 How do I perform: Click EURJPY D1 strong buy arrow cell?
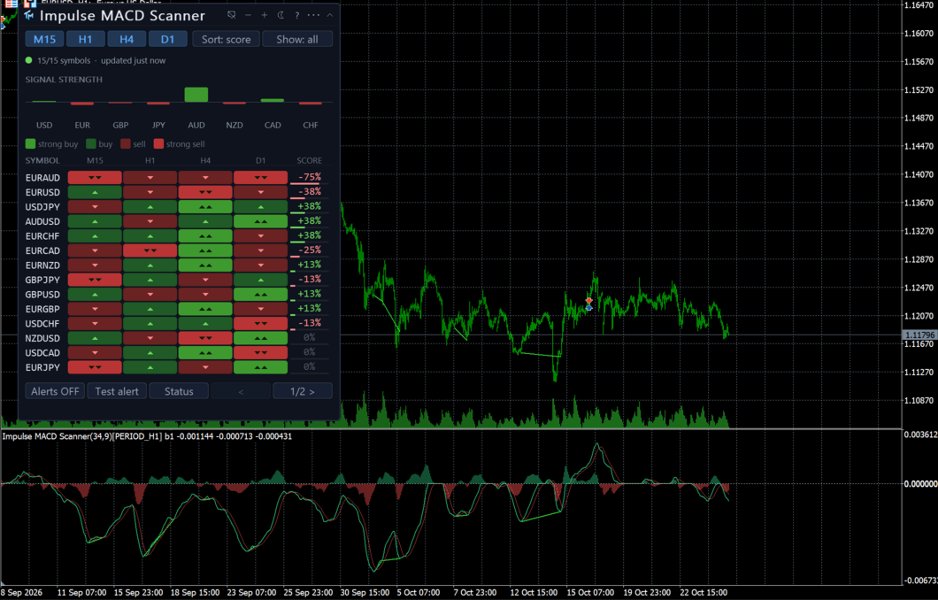(x=260, y=367)
